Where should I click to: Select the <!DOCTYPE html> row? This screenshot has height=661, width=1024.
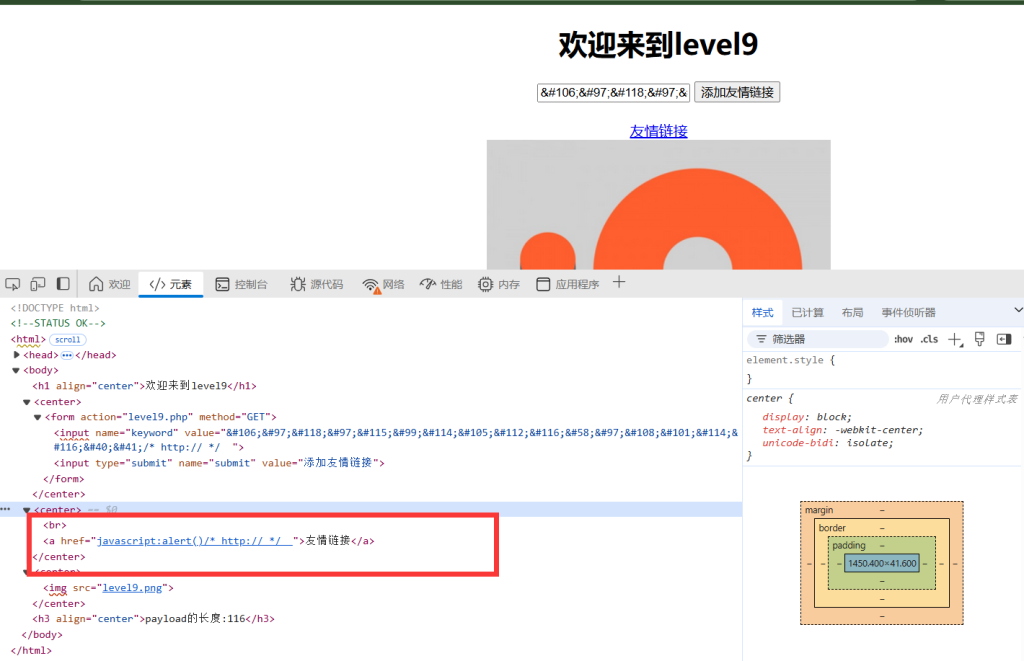(x=55, y=308)
